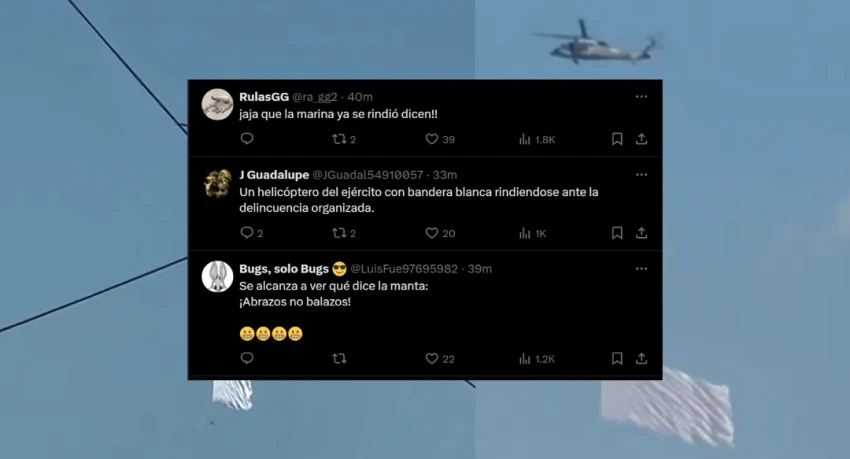The height and width of the screenshot is (459, 850).
Task: Open RulasGG's profile picture
Action: (x=217, y=104)
